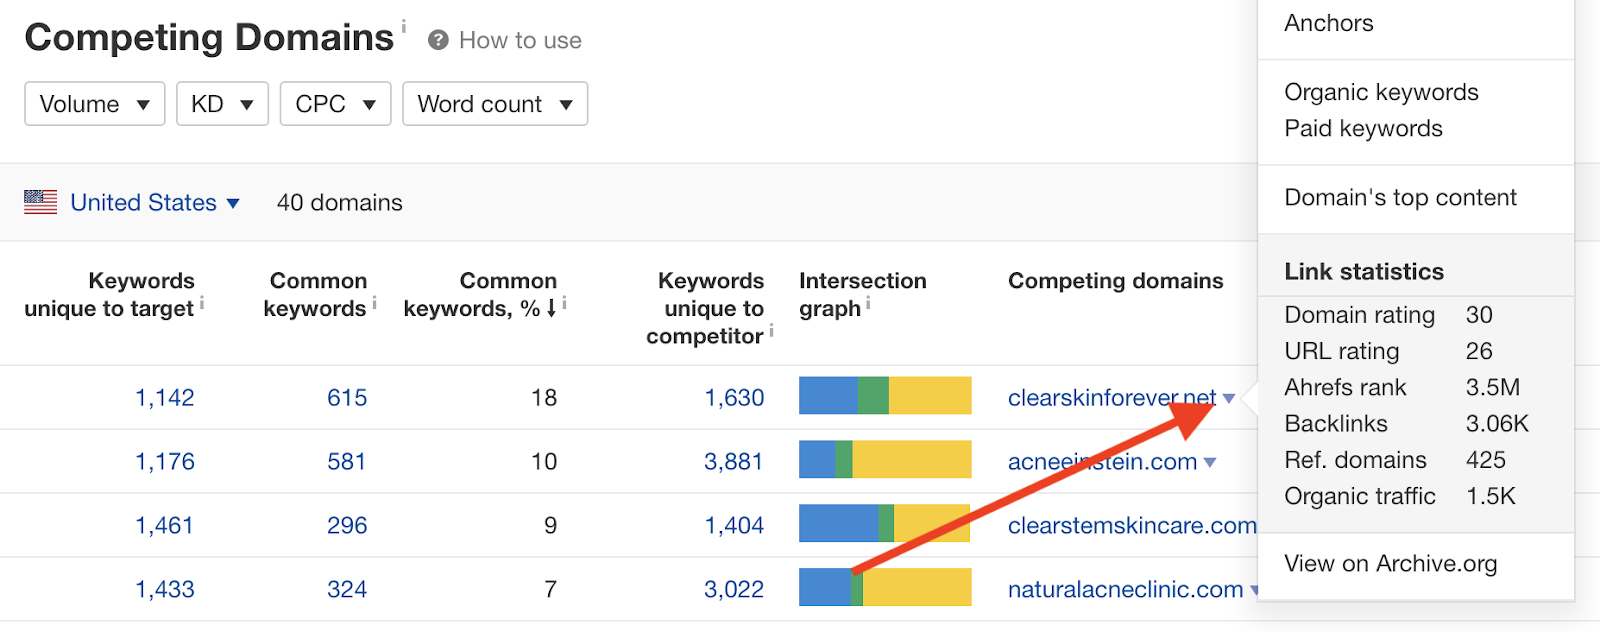Click info icon next to Keywords unique to competitor

click(771, 330)
